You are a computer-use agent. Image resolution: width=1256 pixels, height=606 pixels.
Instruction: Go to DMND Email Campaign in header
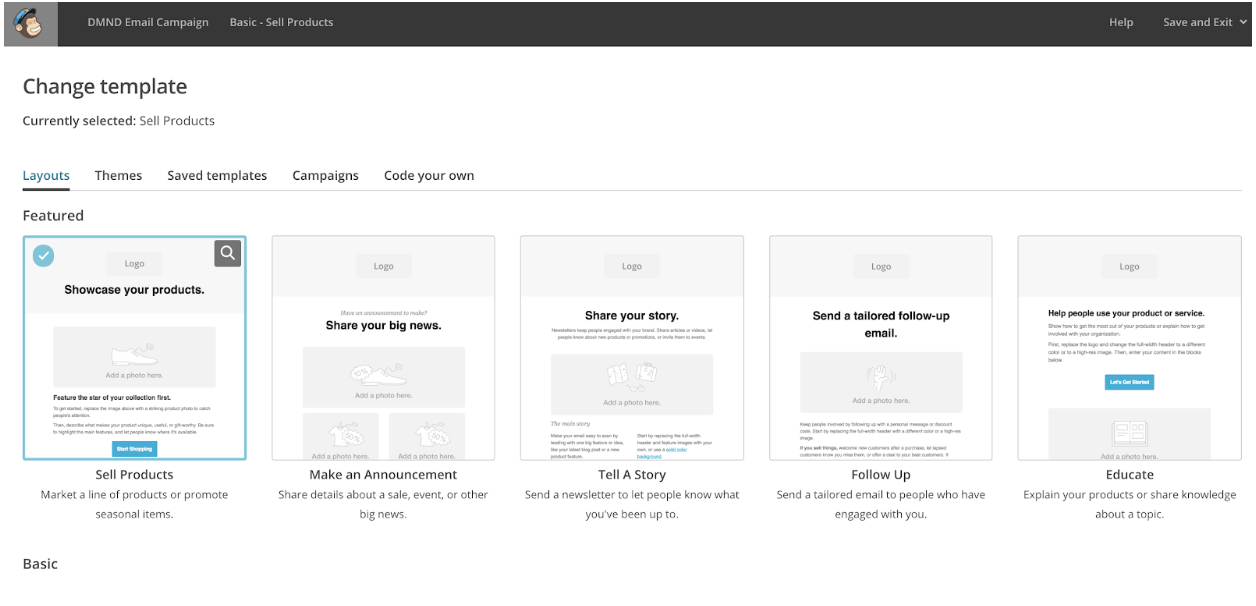(x=148, y=22)
